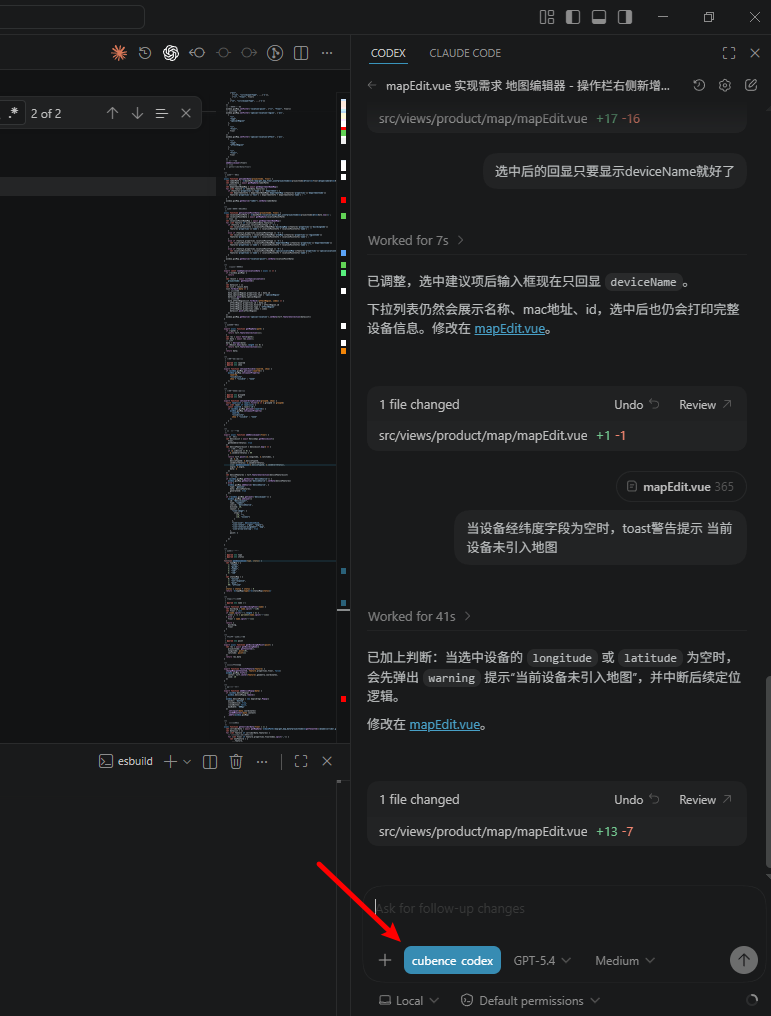Image resolution: width=771 pixels, height=1016 pixels.
Task: Launch Codex via the OpenAI logo icon
Action: click(171, 53)
